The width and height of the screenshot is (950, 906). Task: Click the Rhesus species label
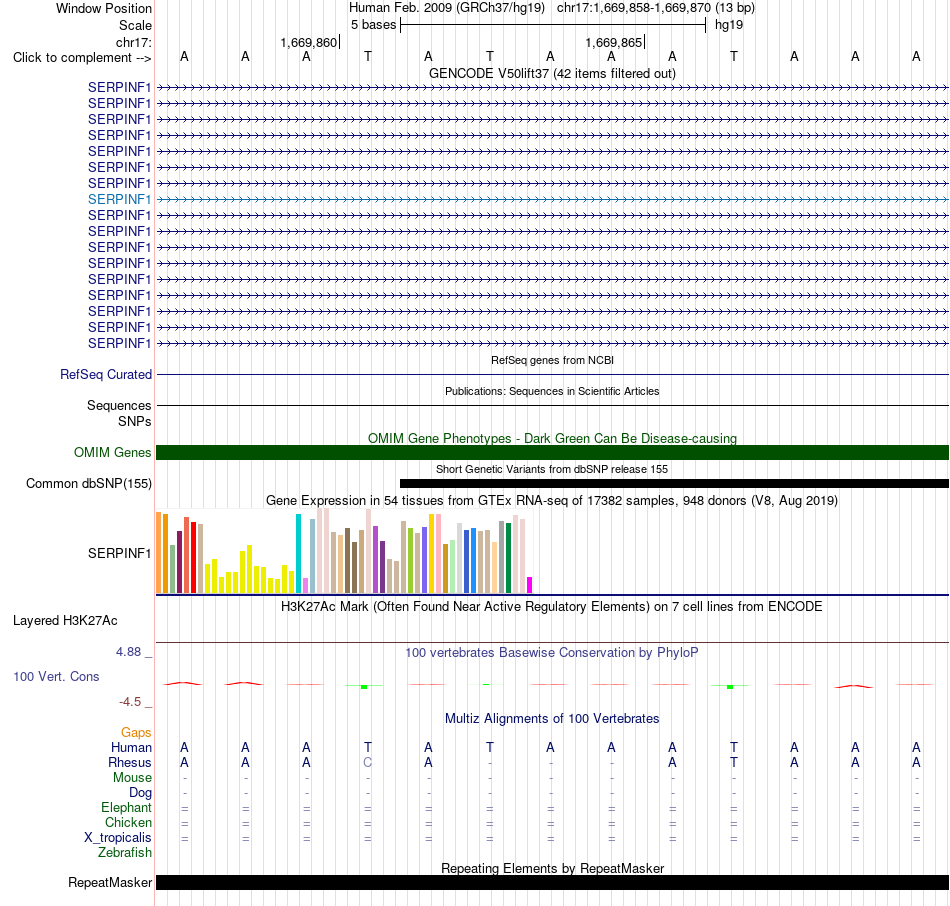click(130, 762)
